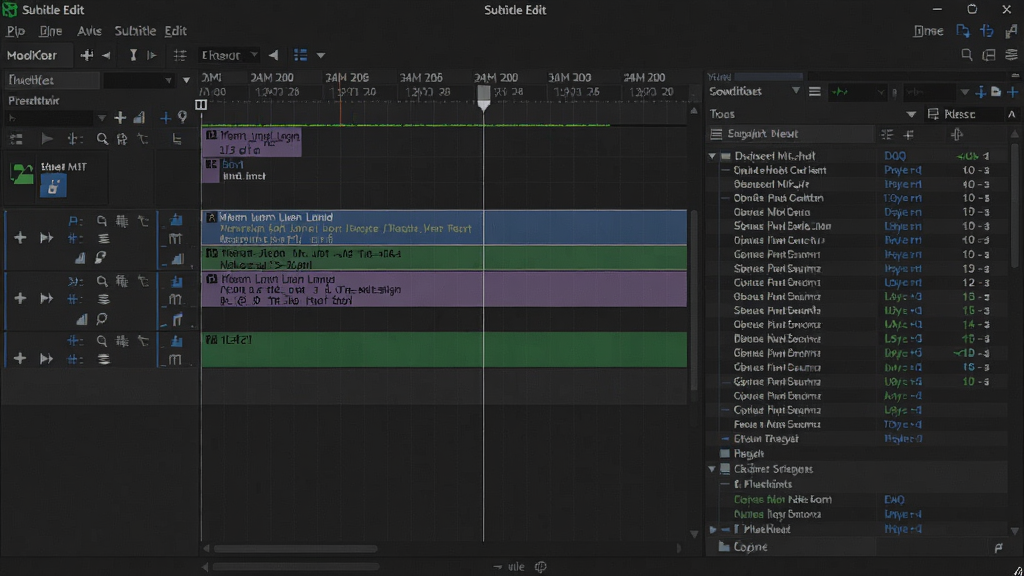The width and height of the screenshot is (1024, 576).
Task: Click the magnifier icon in the left panel tool row
Action: point(102,139)
